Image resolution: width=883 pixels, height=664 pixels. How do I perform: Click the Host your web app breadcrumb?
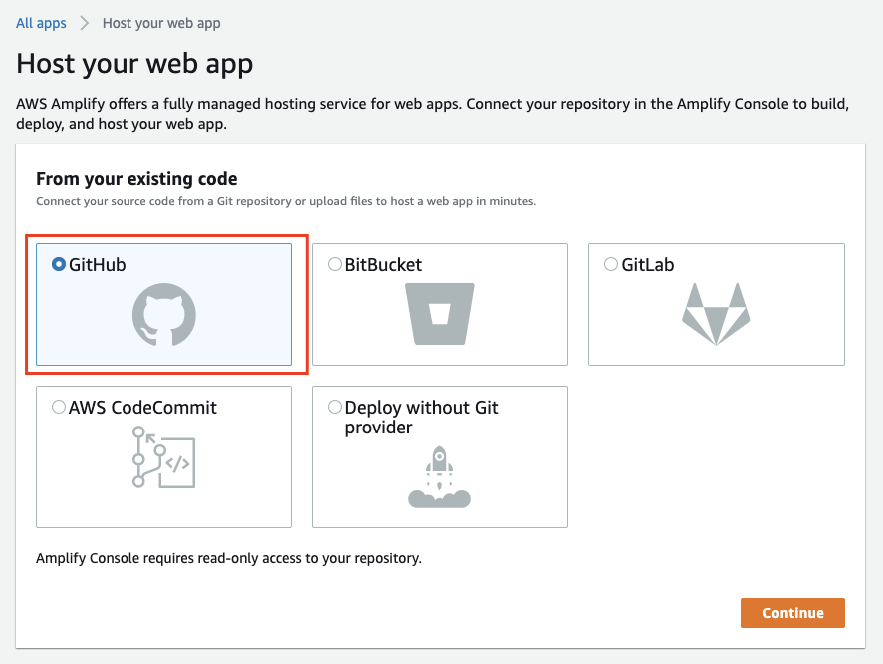pyautogui.click(x=162, y=23)
